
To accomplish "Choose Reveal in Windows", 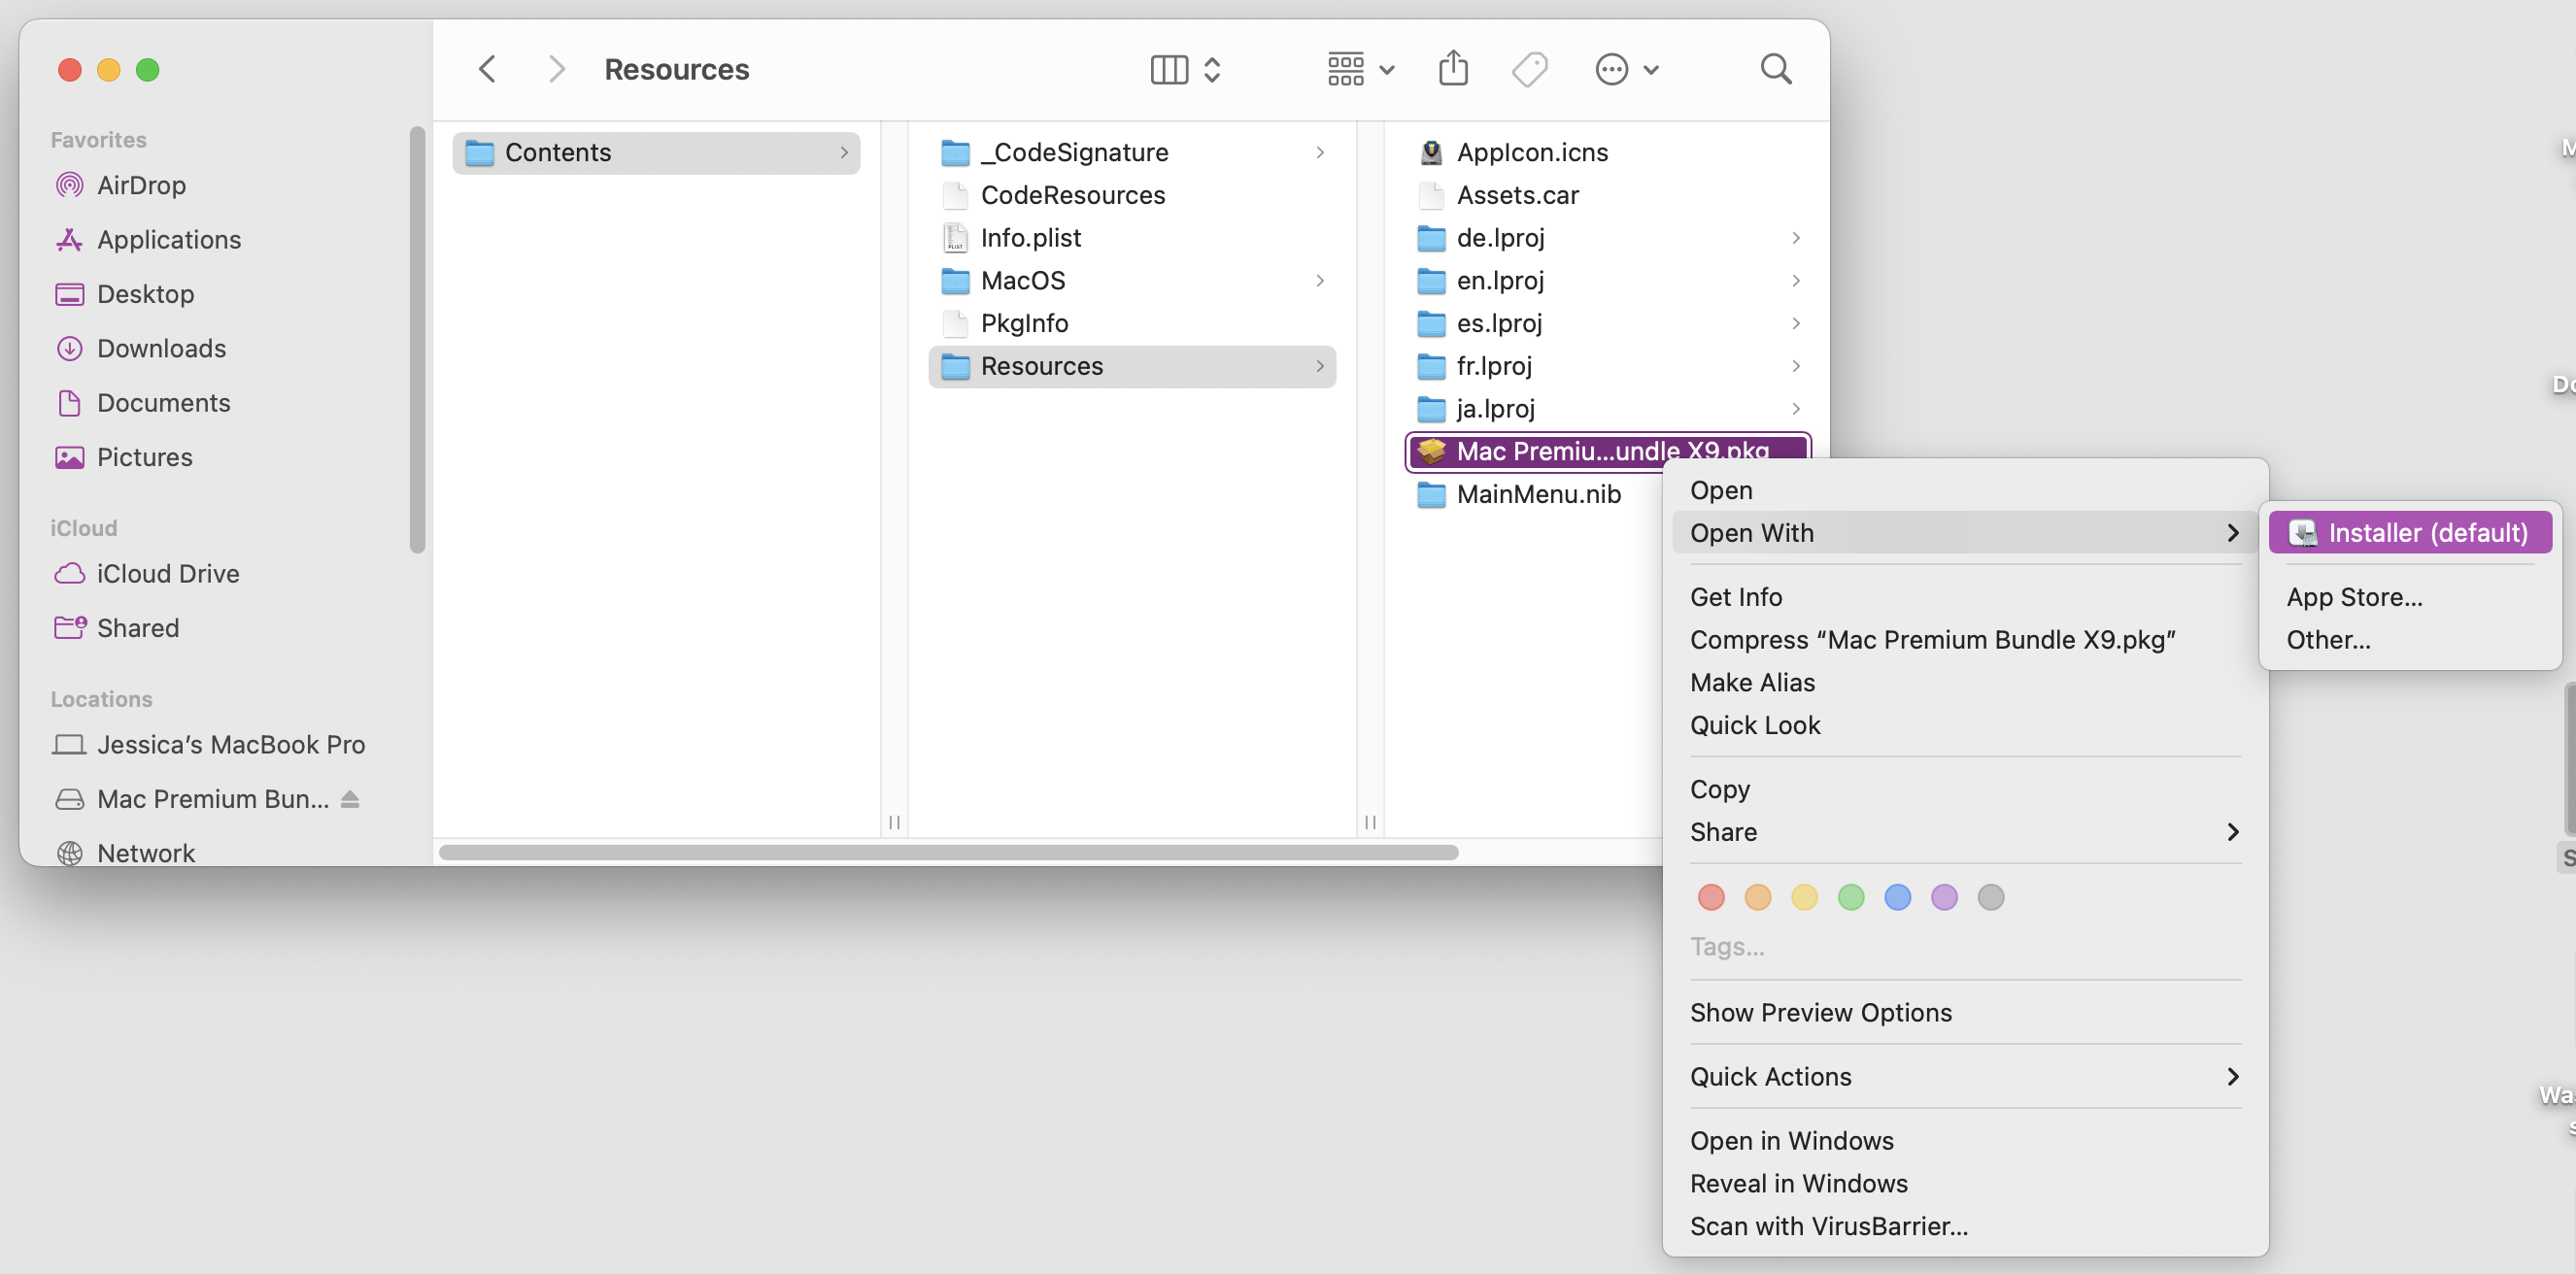I will (x=1964, y=1184).
